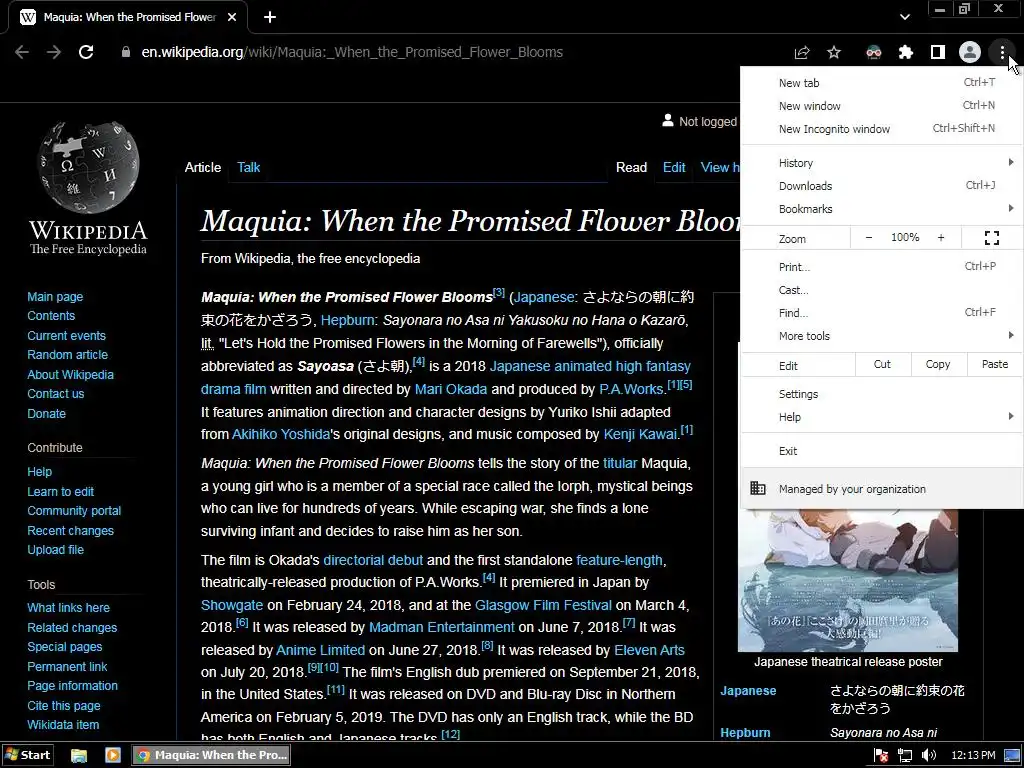Follow the P.A.Works link
This screenshot has width=1024, height=768.
[x=631, y=389]
